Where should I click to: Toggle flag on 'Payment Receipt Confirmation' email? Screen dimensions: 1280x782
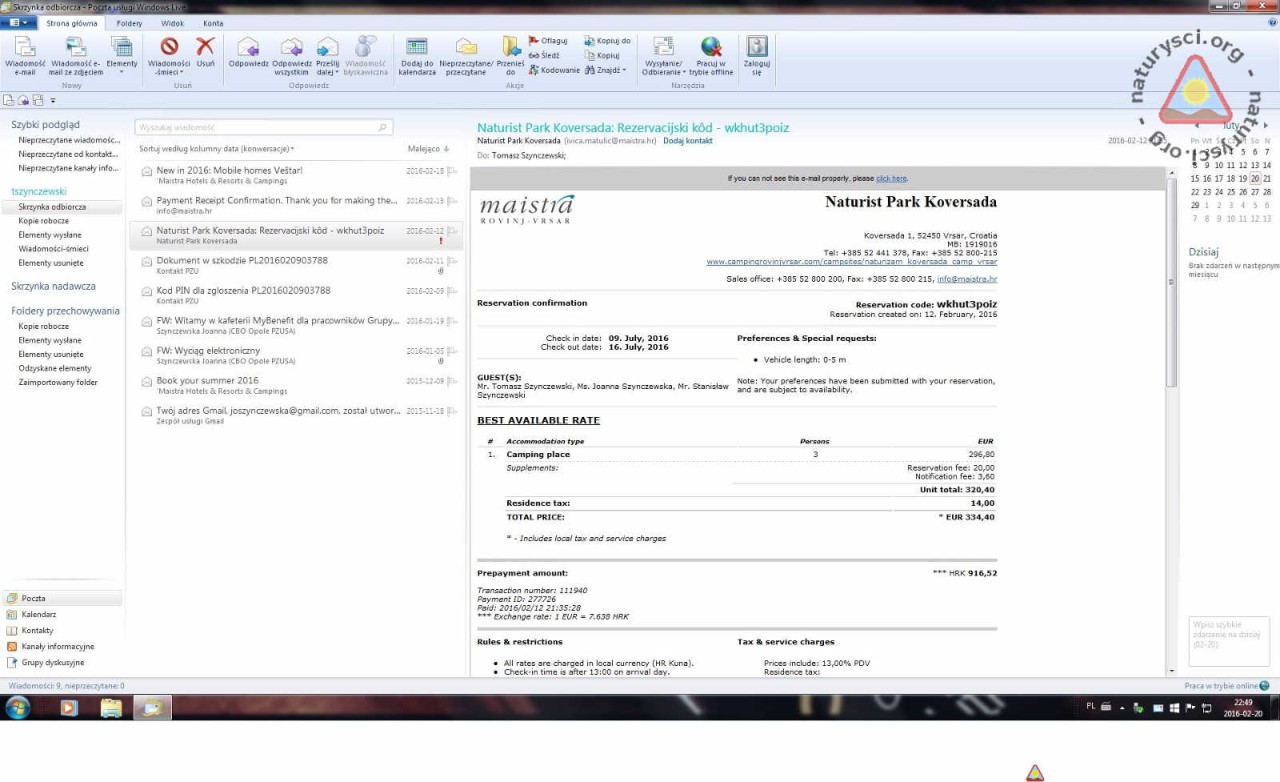click(x=453, y=201)
